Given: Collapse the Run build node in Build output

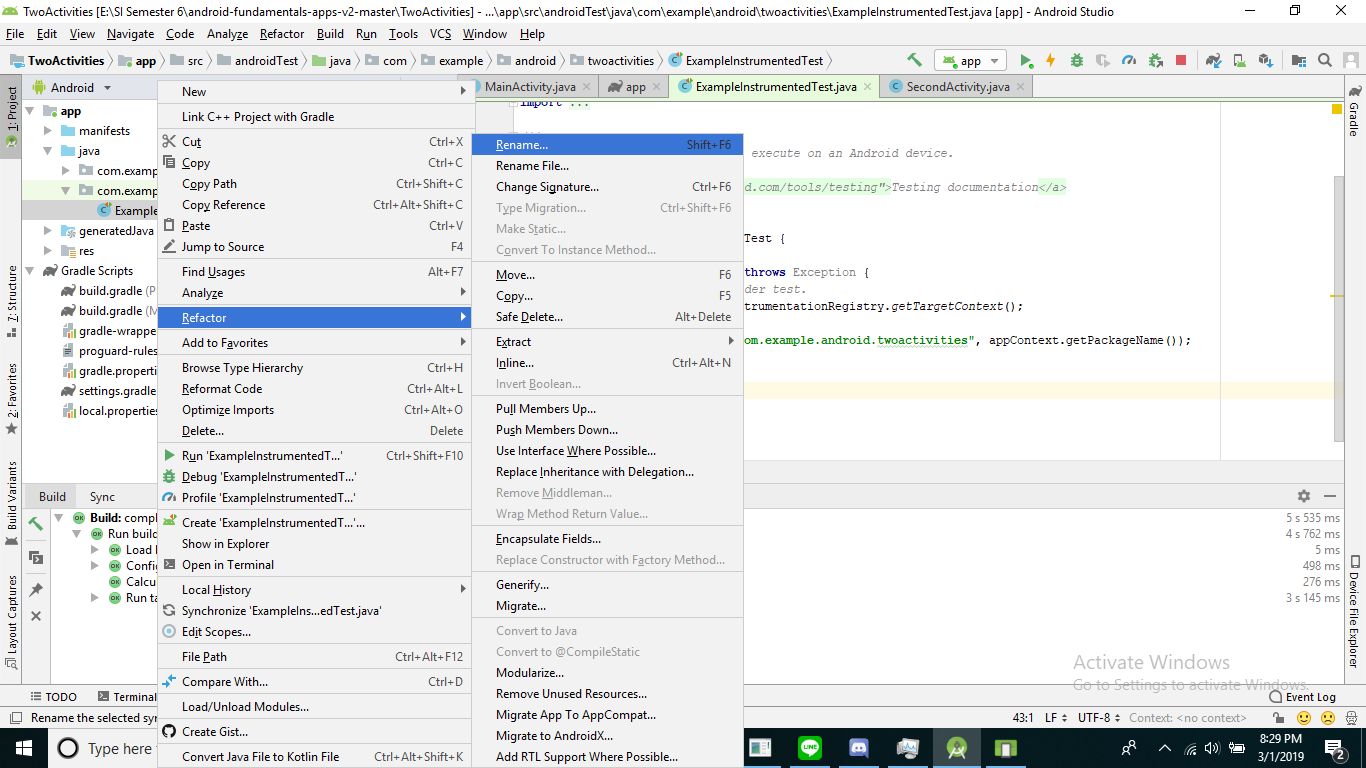Looking at the screenshot, I should coord(76,533).
